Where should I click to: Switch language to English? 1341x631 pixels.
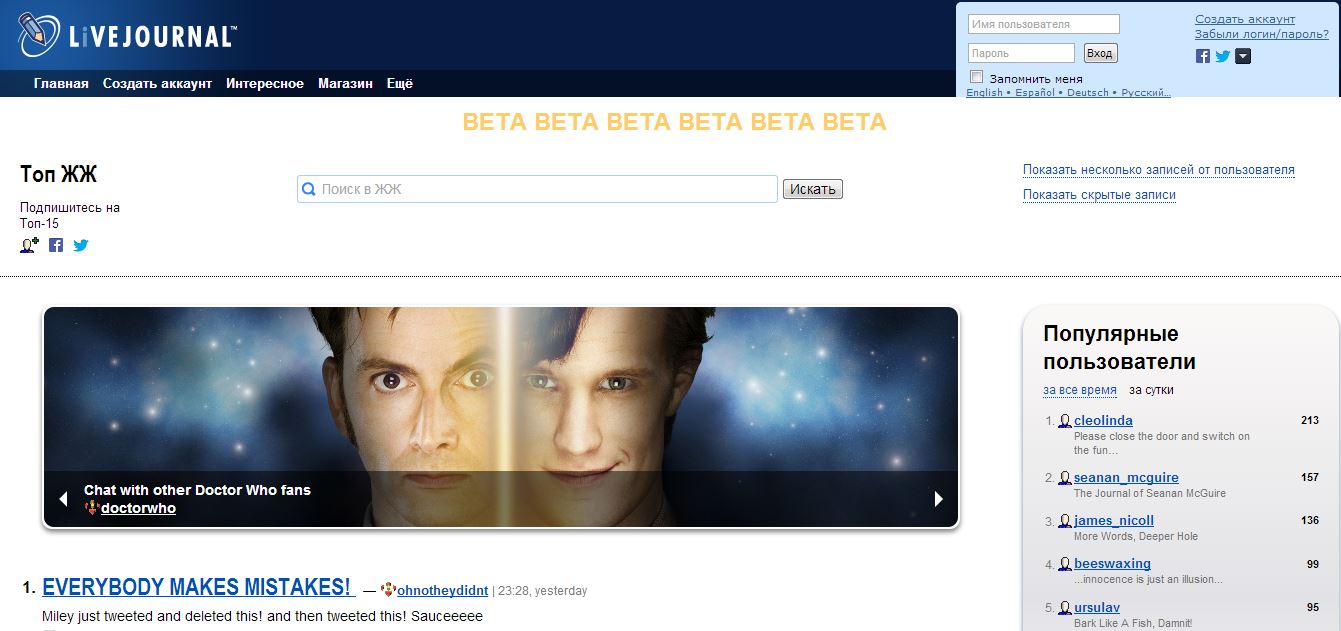coord(984,93)
